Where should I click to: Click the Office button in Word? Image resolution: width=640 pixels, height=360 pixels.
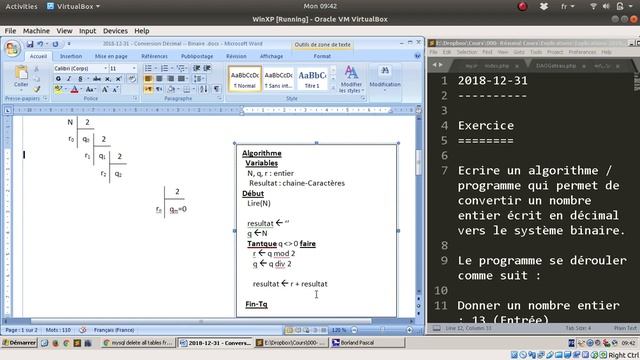pos(13,49)
